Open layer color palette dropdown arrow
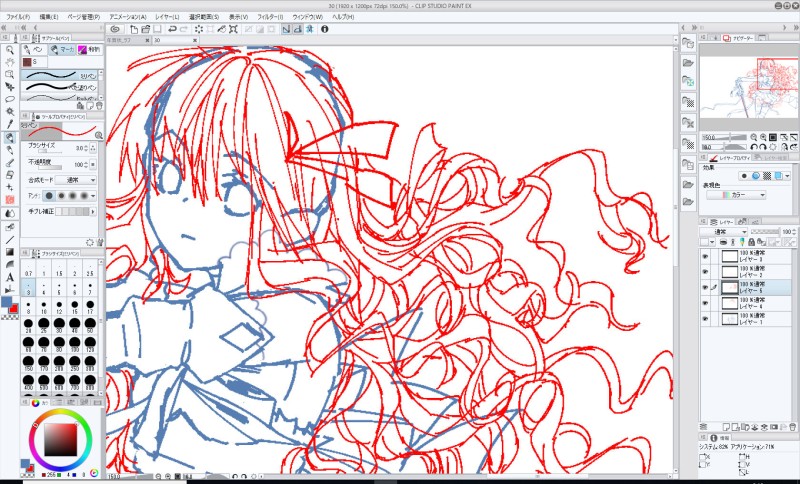This screenshot has height=484, width=800. [712, 243]
